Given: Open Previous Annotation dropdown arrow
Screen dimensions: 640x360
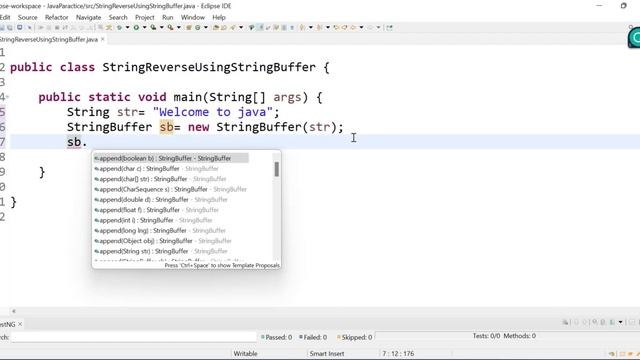Looking at the screenshot, I should 328,28.
